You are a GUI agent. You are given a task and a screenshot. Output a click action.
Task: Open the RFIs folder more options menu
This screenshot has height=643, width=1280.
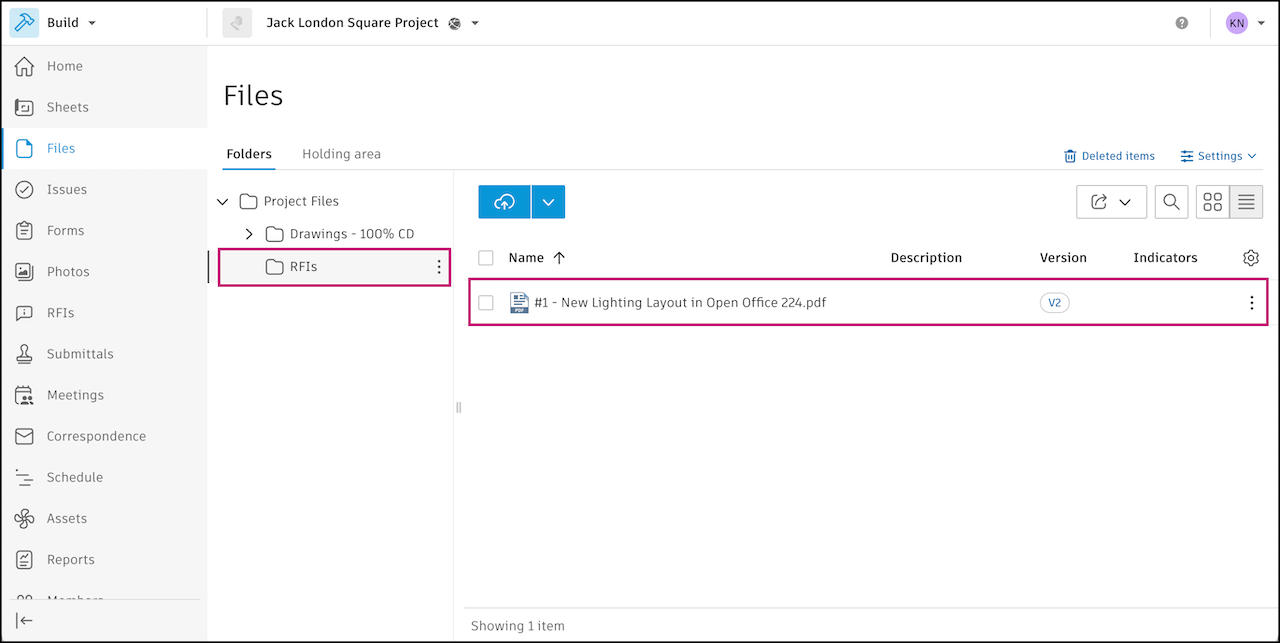click(439, 267)
